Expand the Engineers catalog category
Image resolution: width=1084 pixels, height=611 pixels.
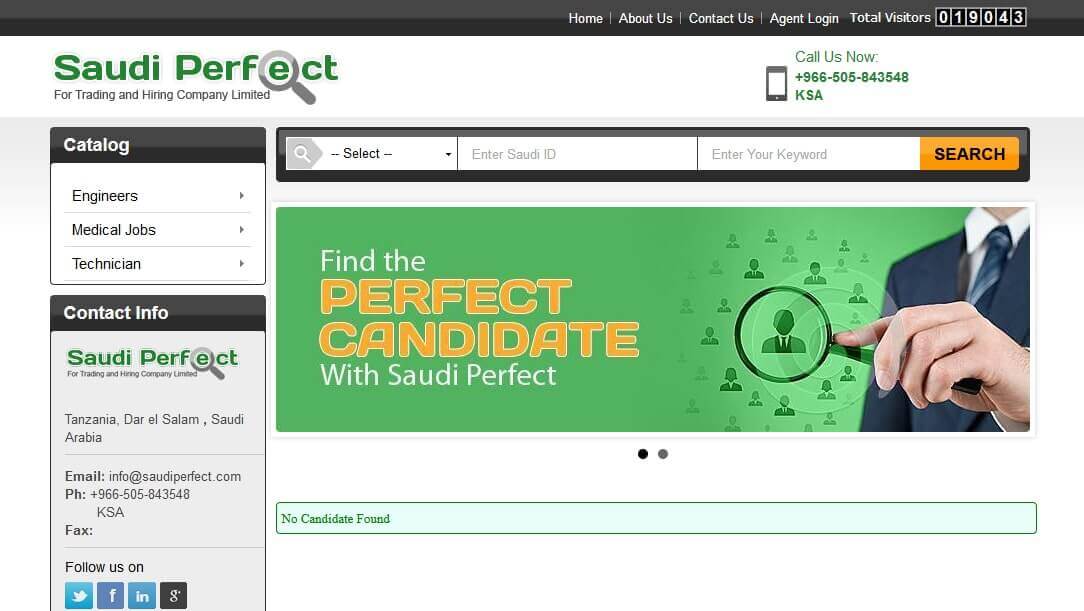coord(157,196)
